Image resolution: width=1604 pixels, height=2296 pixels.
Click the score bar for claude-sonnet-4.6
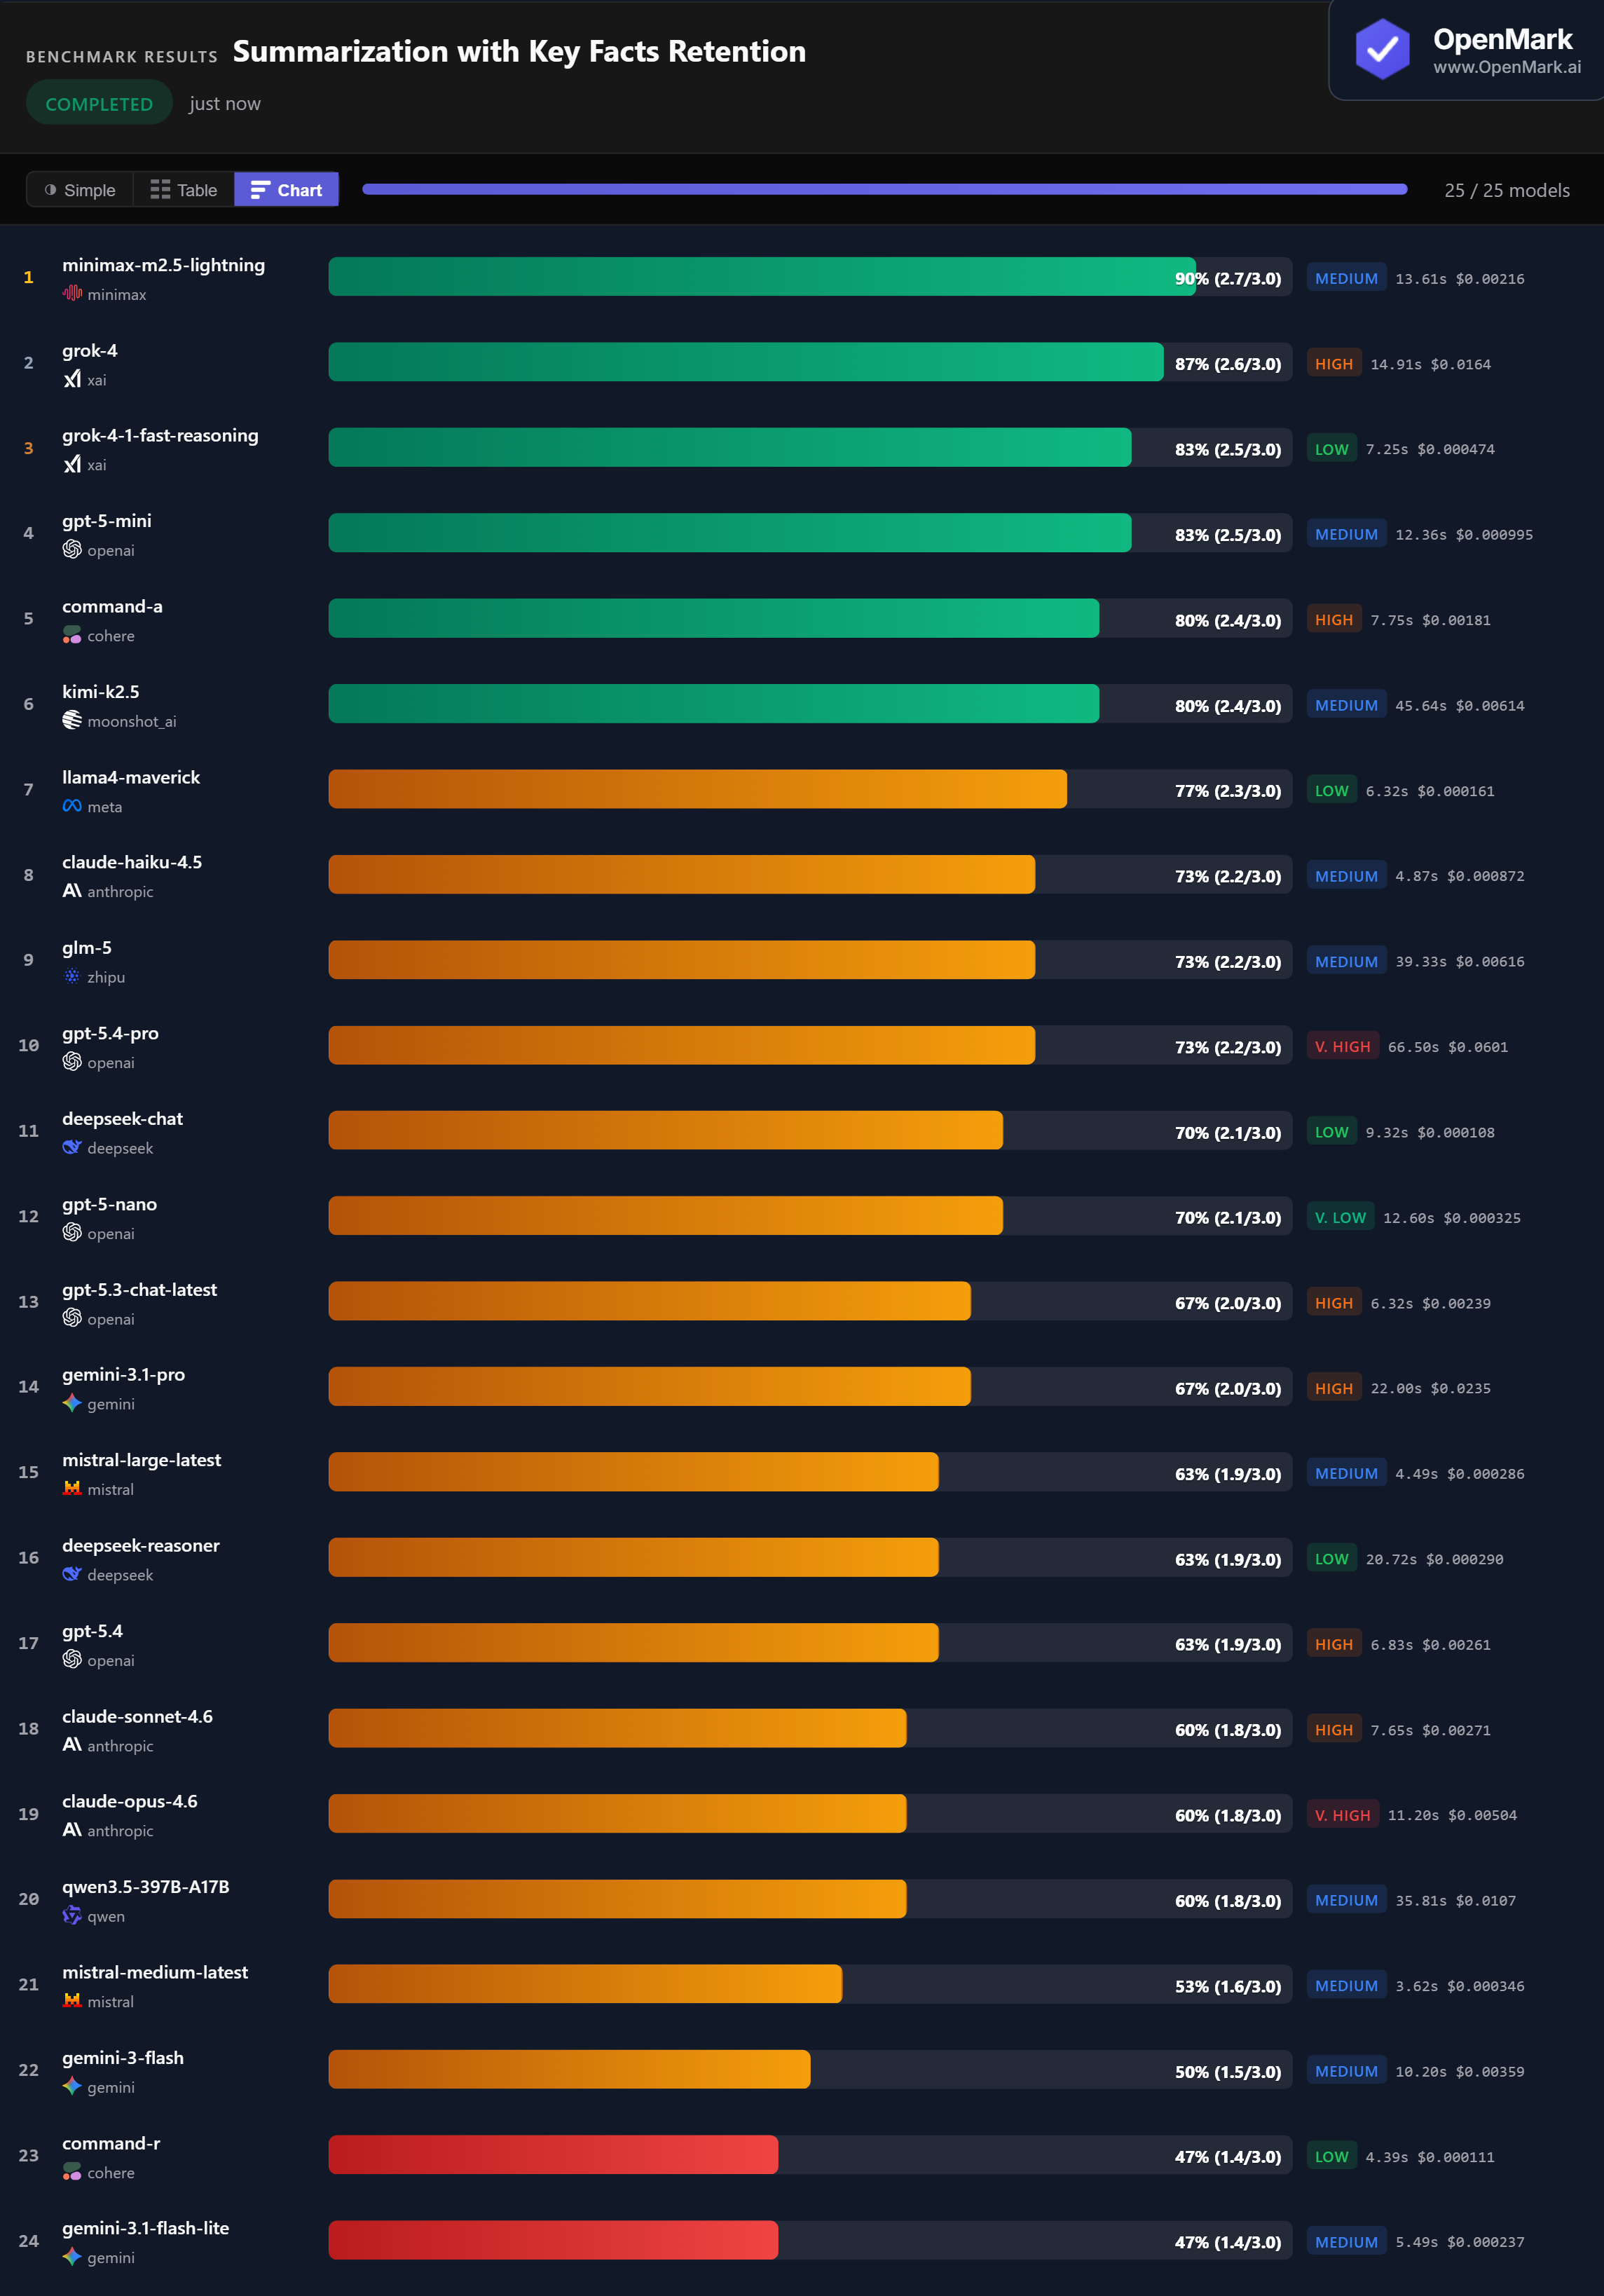point(617,1729)
